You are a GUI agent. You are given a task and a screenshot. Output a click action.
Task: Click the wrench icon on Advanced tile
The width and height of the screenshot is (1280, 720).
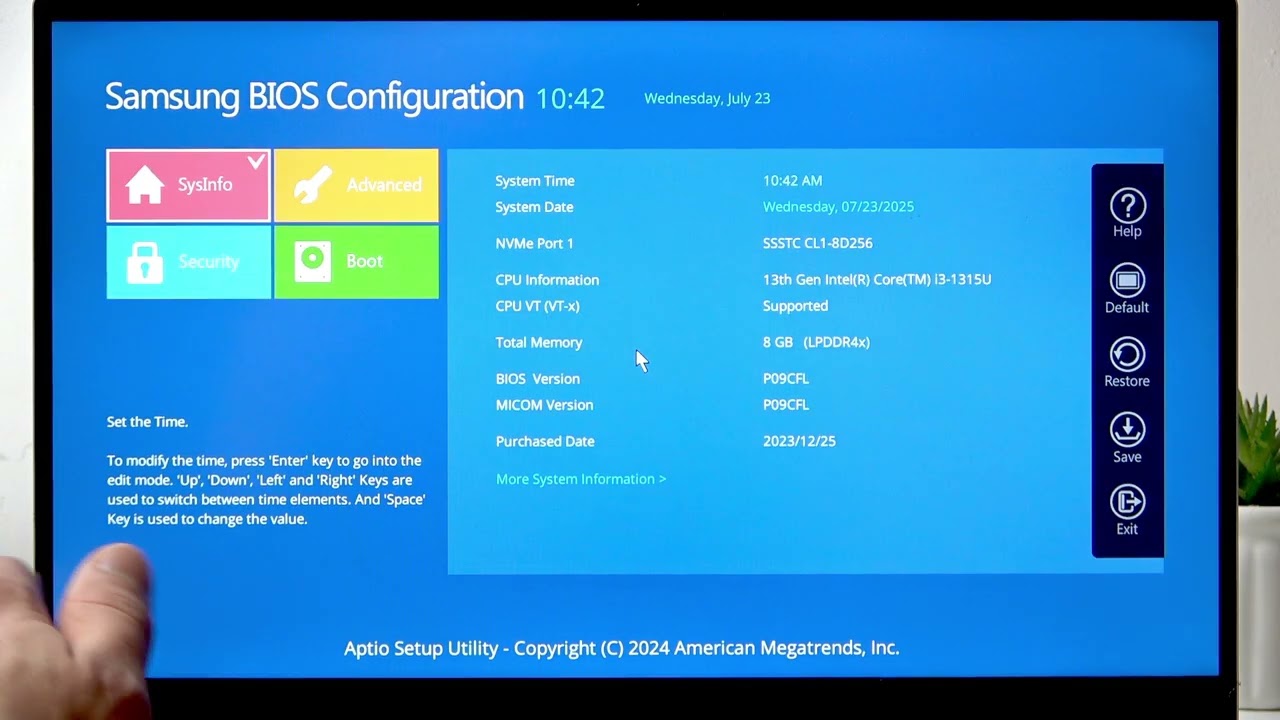(313, 185)
